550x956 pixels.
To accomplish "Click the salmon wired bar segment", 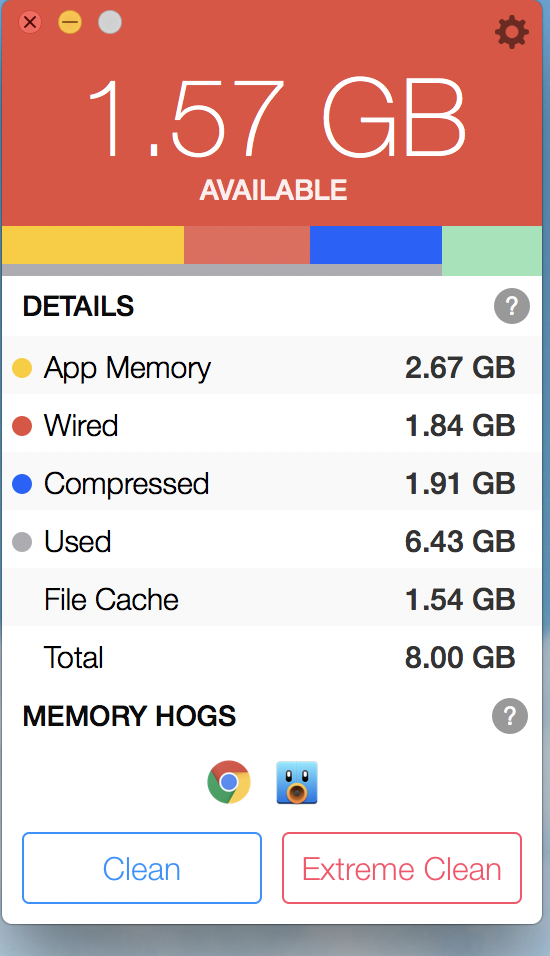I will [x=247, y=245].
